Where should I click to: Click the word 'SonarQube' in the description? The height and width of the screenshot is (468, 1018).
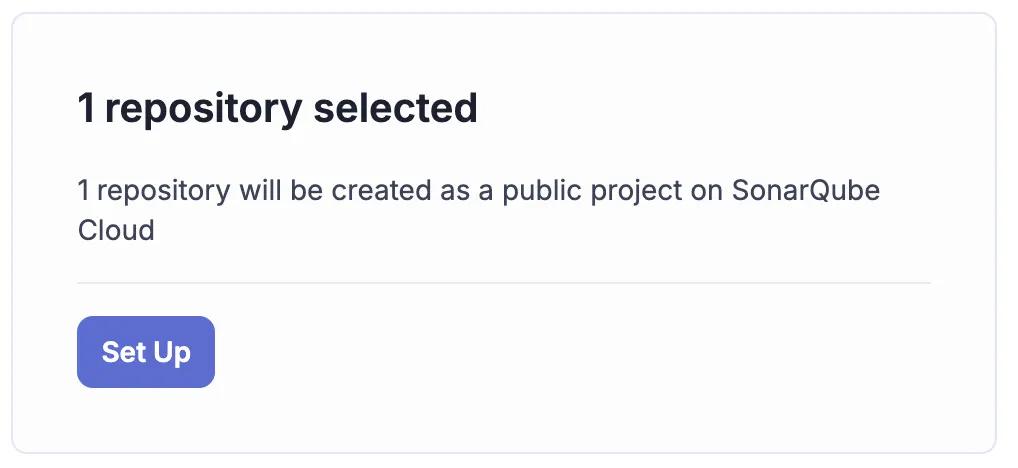pyautogui.click(x=806, y=191)
